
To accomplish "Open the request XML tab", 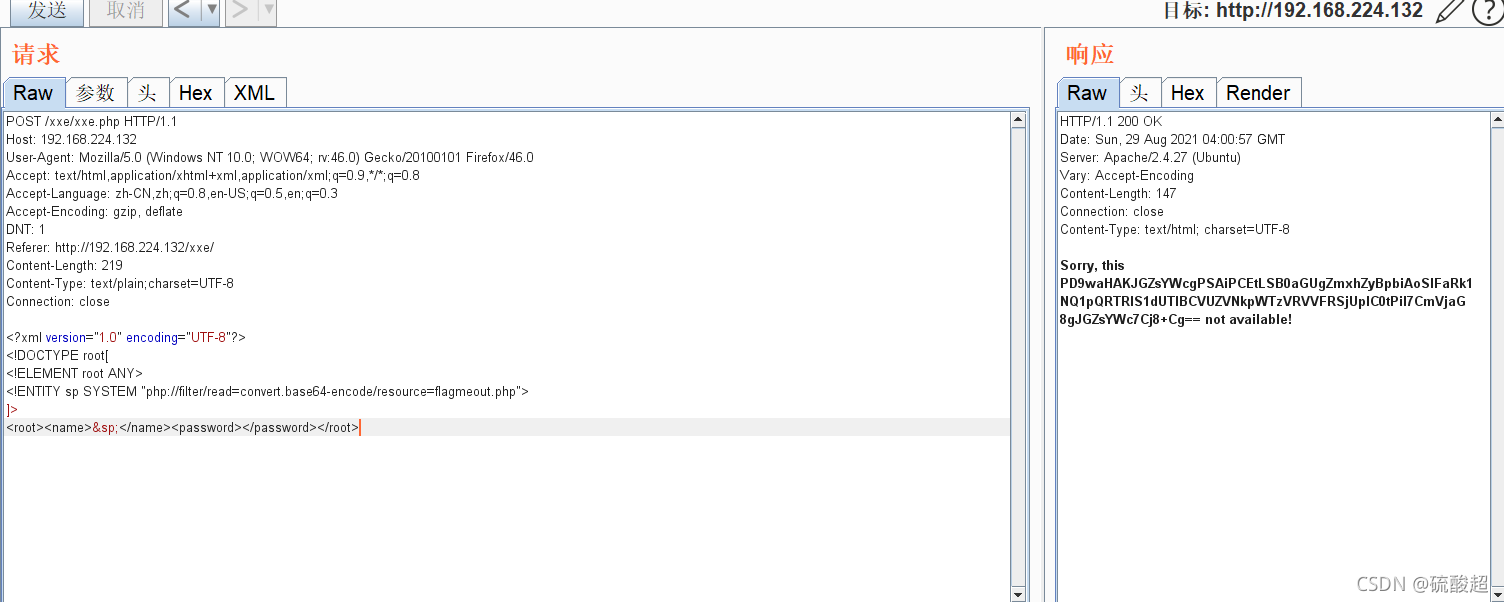I will click(x=255, y=93).
